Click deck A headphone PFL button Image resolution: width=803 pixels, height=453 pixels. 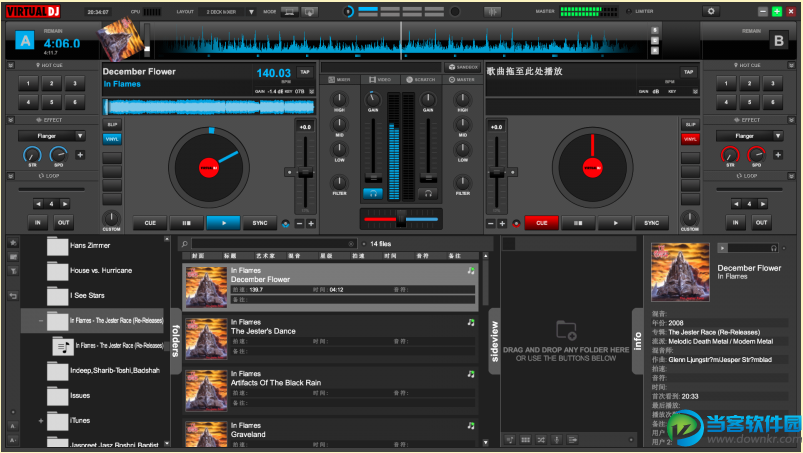tap(373, 193)
